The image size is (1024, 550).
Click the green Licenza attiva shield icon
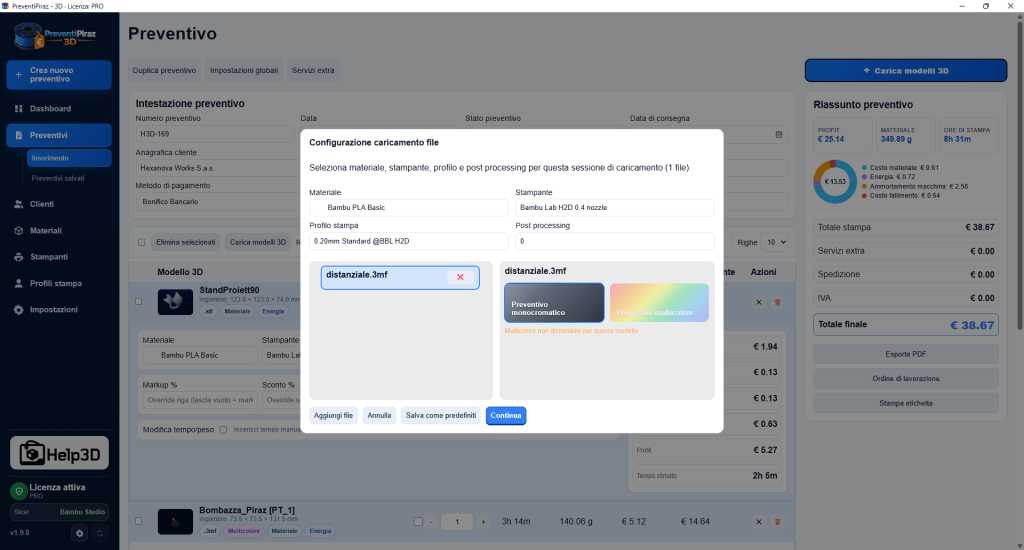tap(18, 491)
